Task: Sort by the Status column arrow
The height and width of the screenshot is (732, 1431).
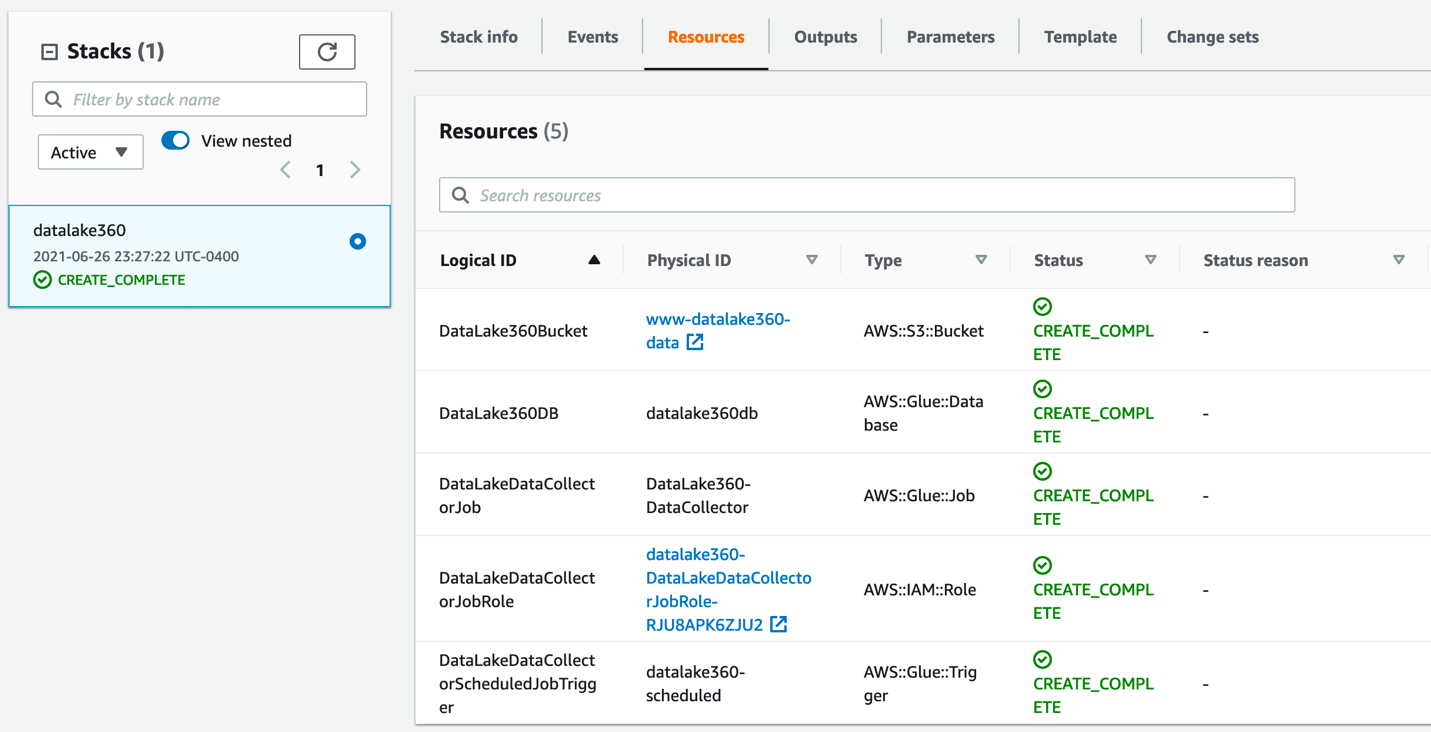Action: point(1151,260)
